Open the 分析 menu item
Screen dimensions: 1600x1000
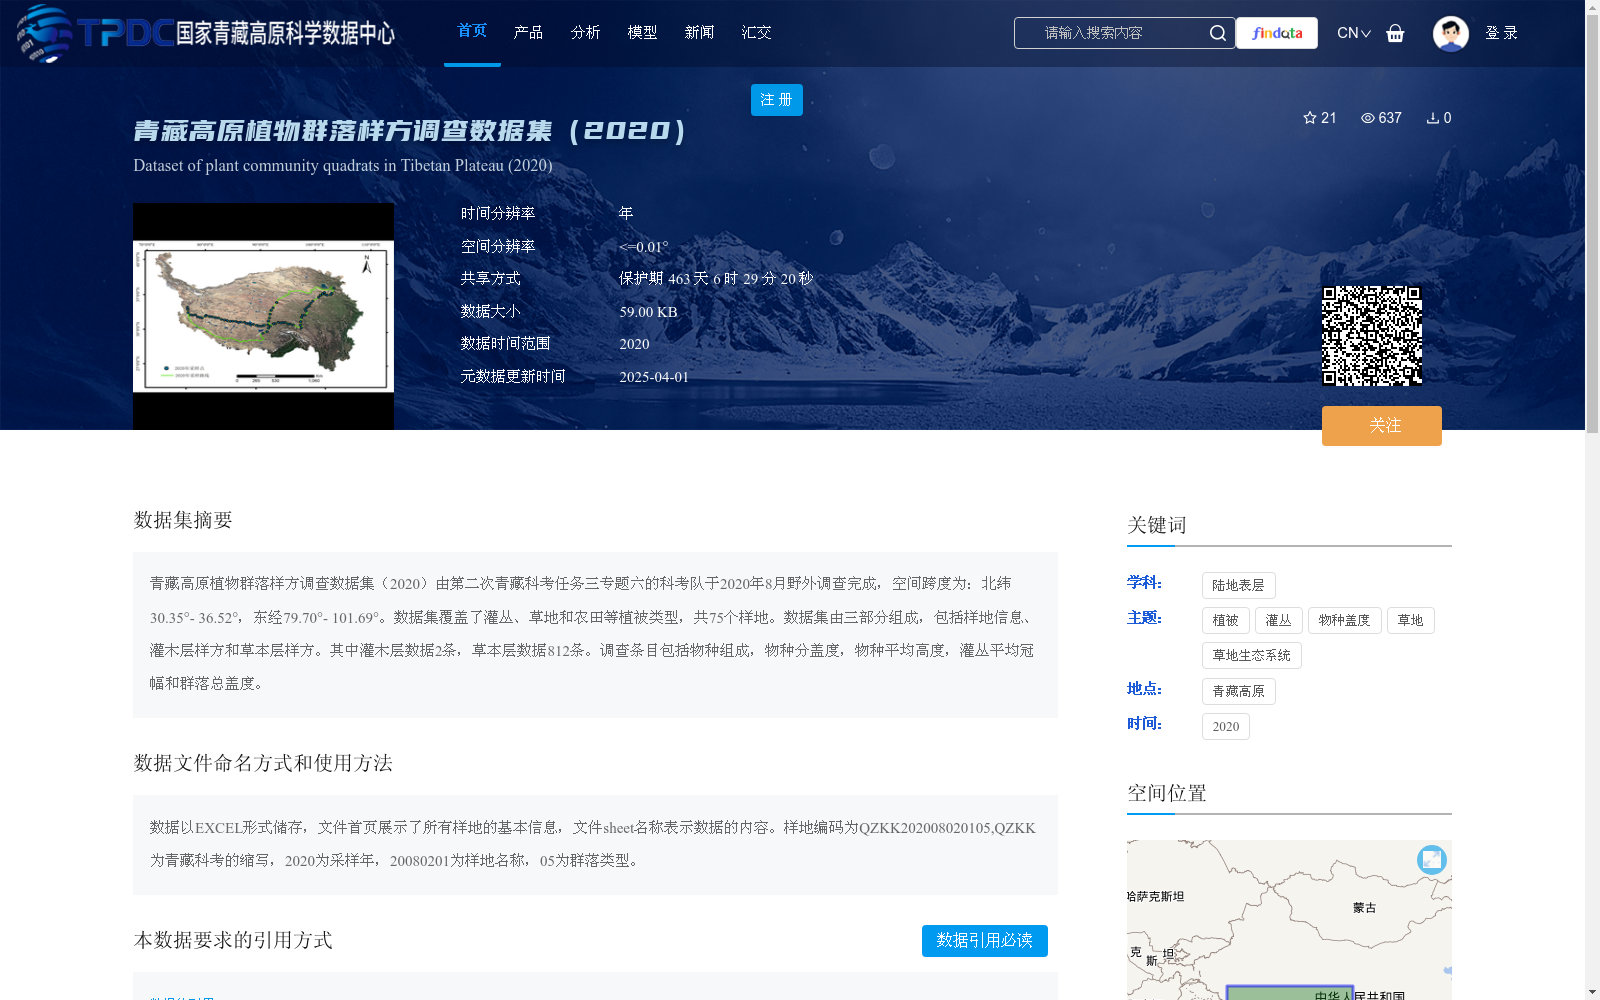(x=585, y=32)
